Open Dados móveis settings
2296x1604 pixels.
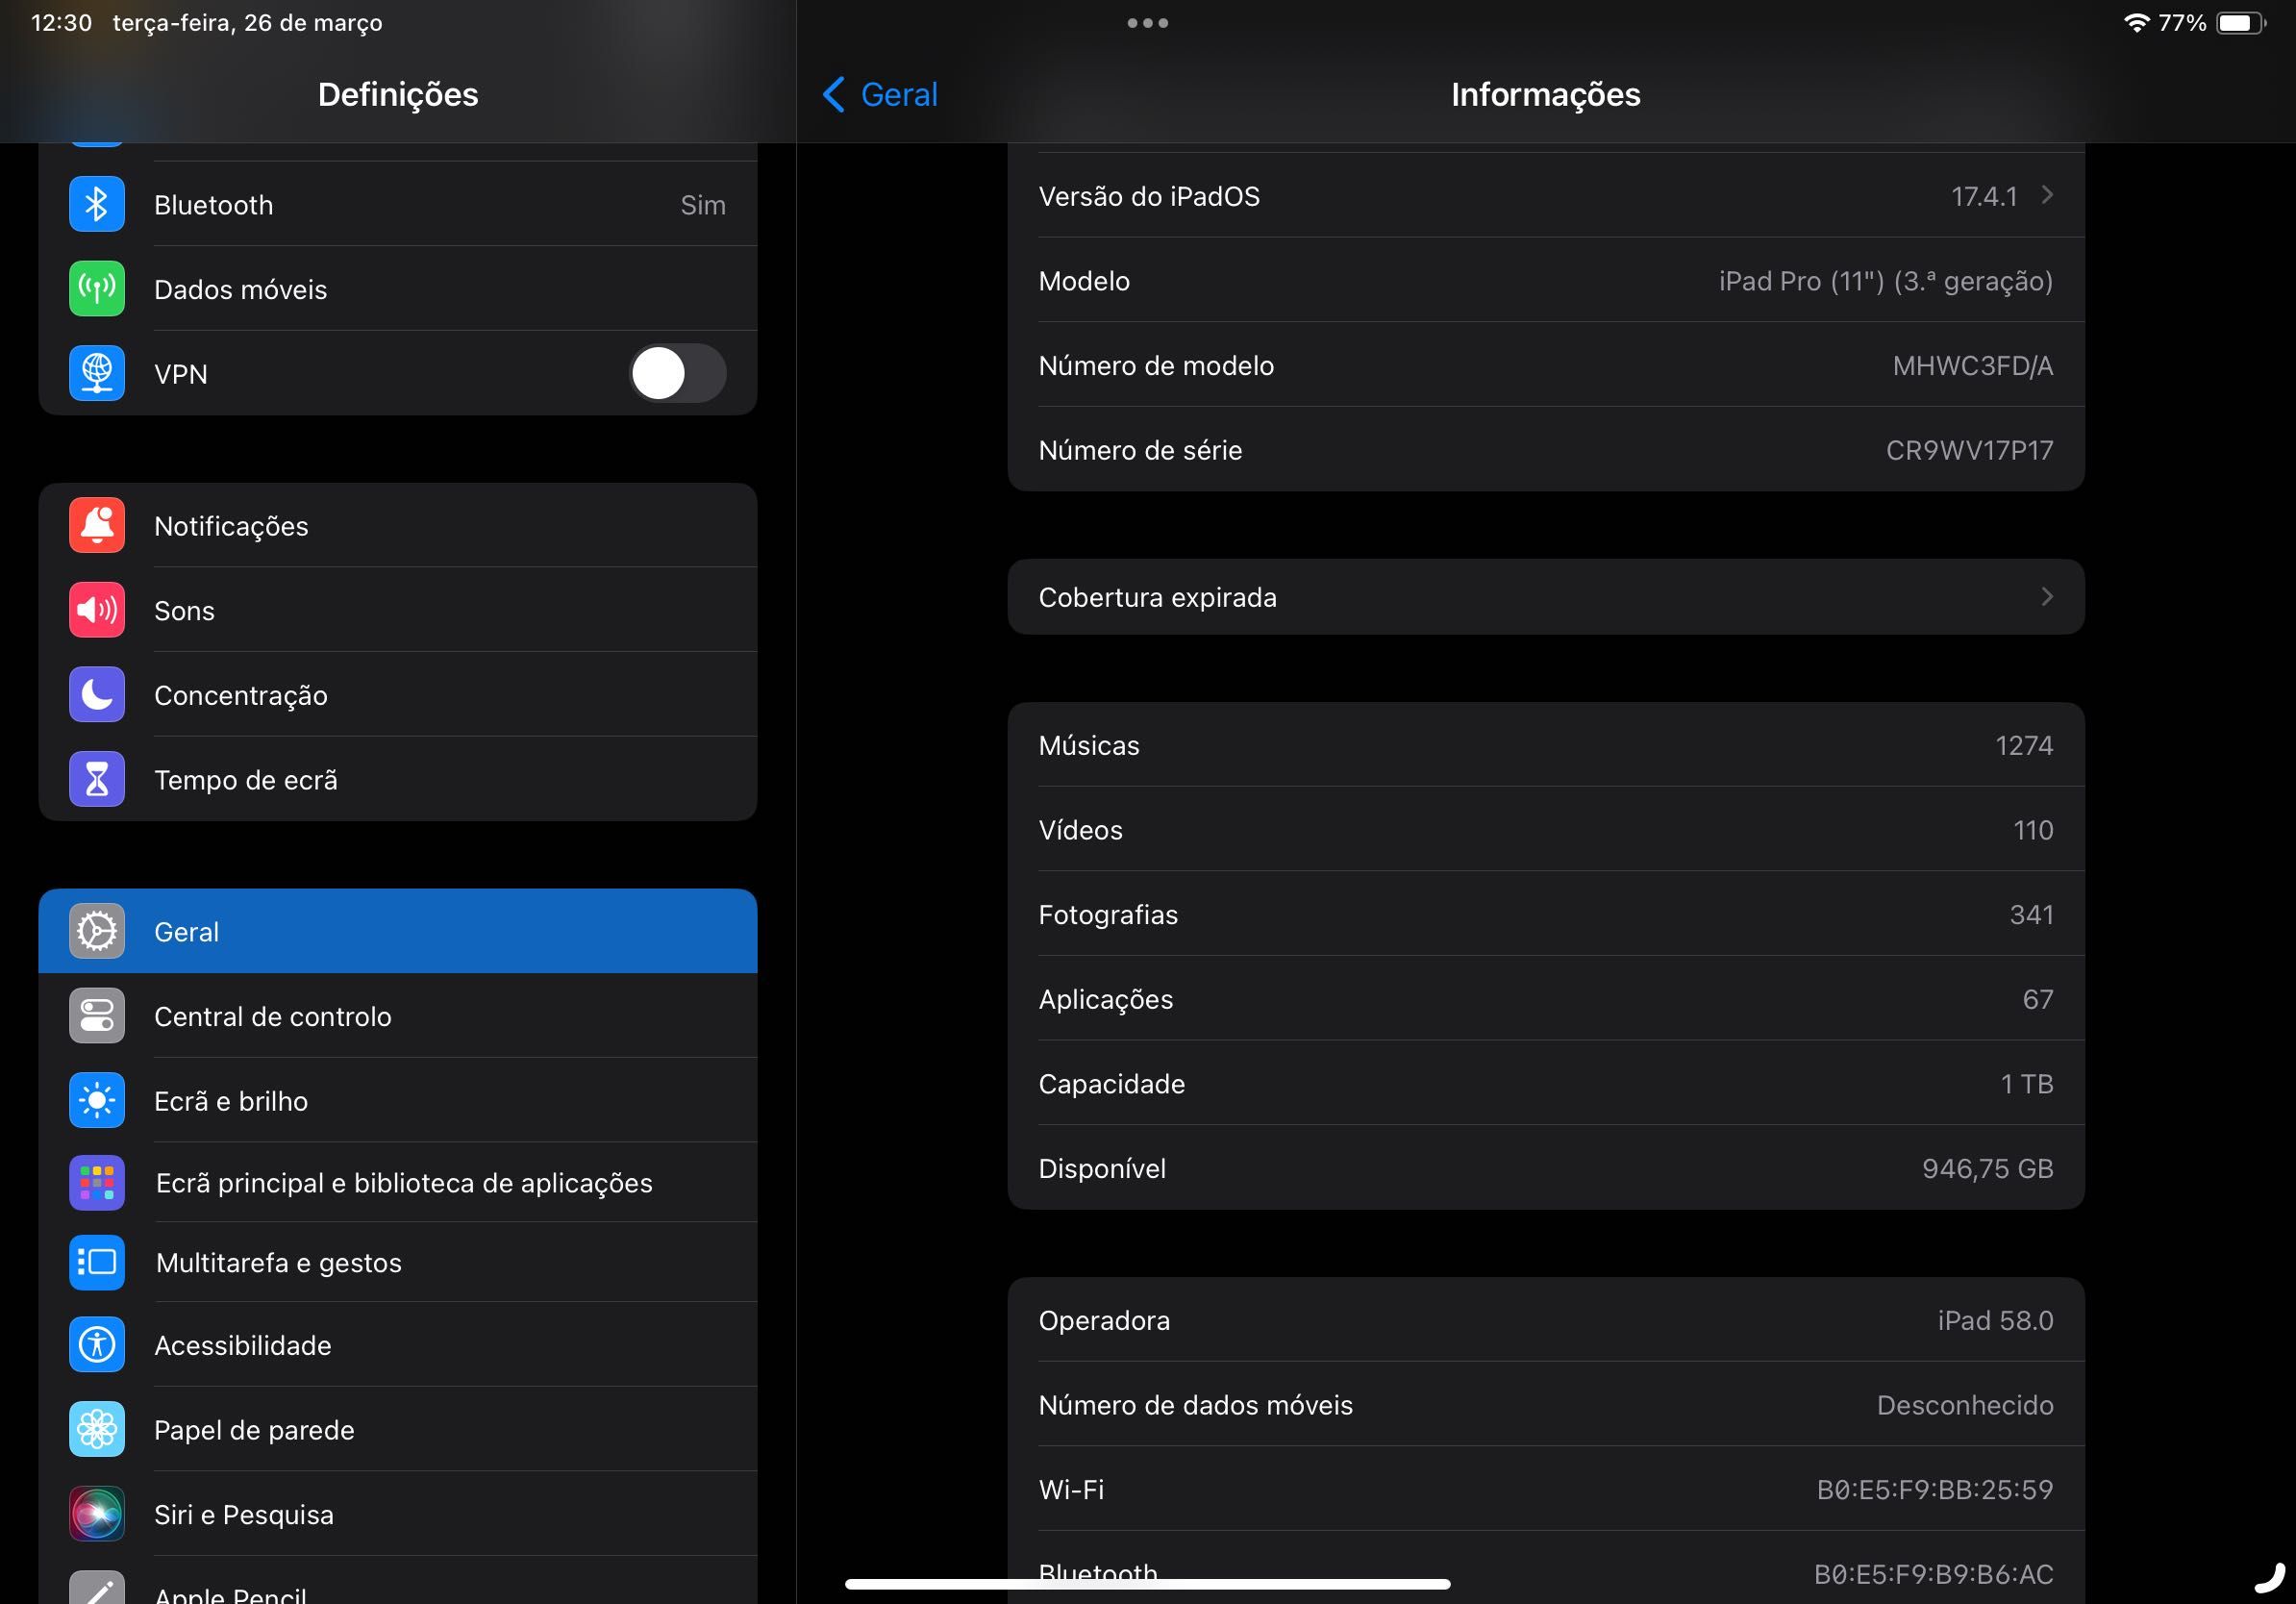click(398, 289)
